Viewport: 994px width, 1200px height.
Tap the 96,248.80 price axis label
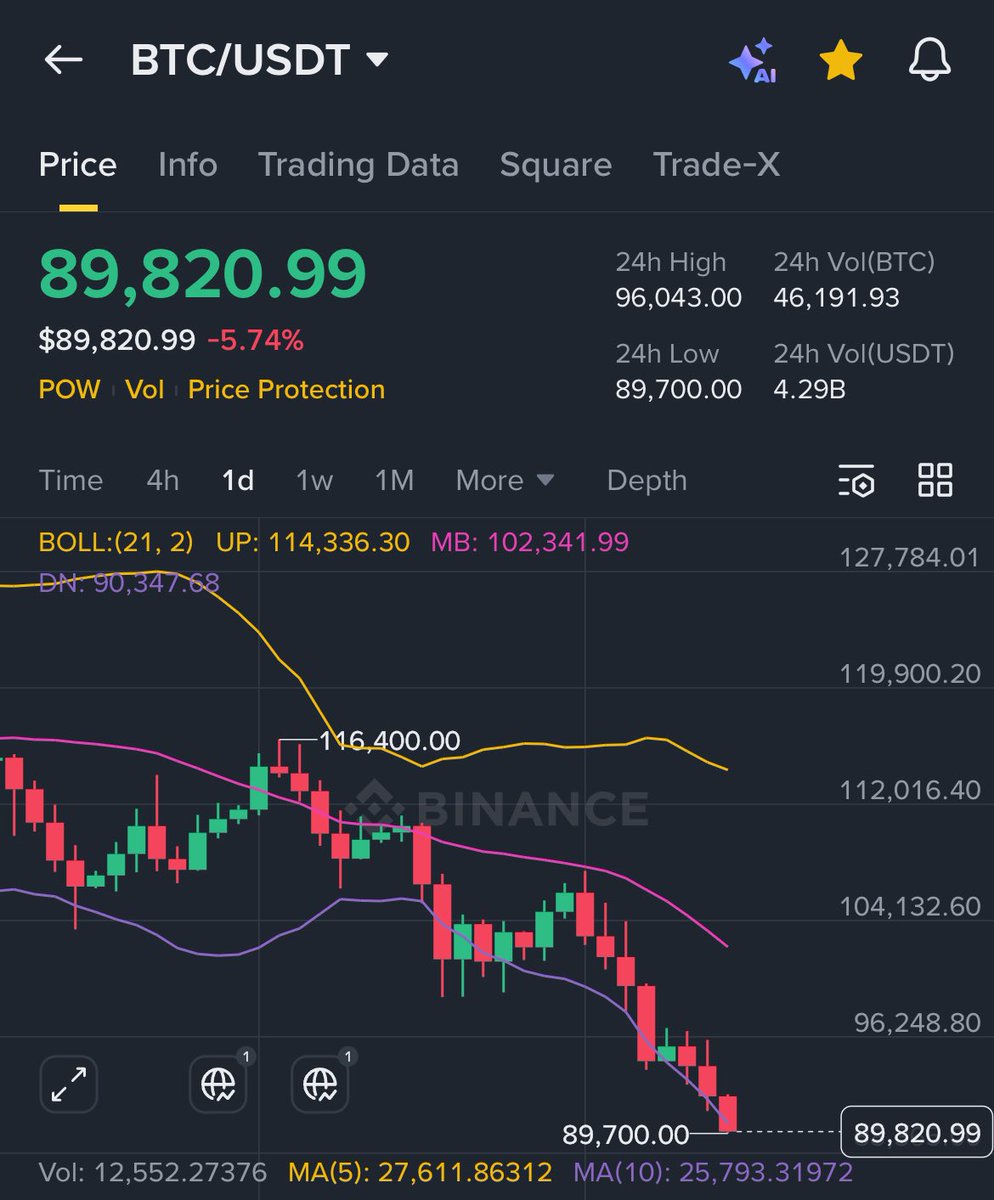coord(916,1023)
